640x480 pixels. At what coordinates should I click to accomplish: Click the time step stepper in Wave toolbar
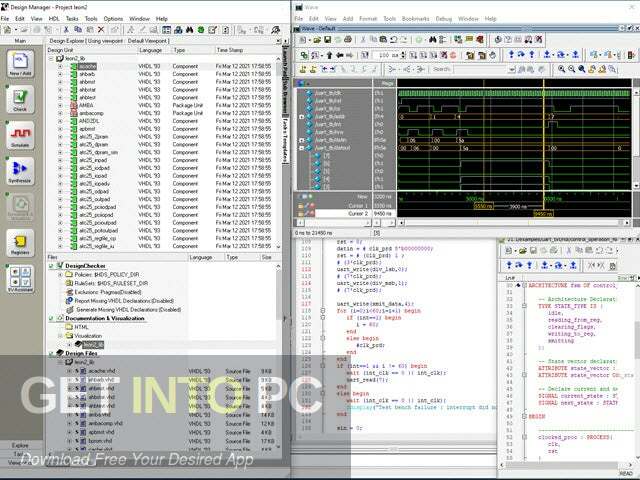pos(403,55)
